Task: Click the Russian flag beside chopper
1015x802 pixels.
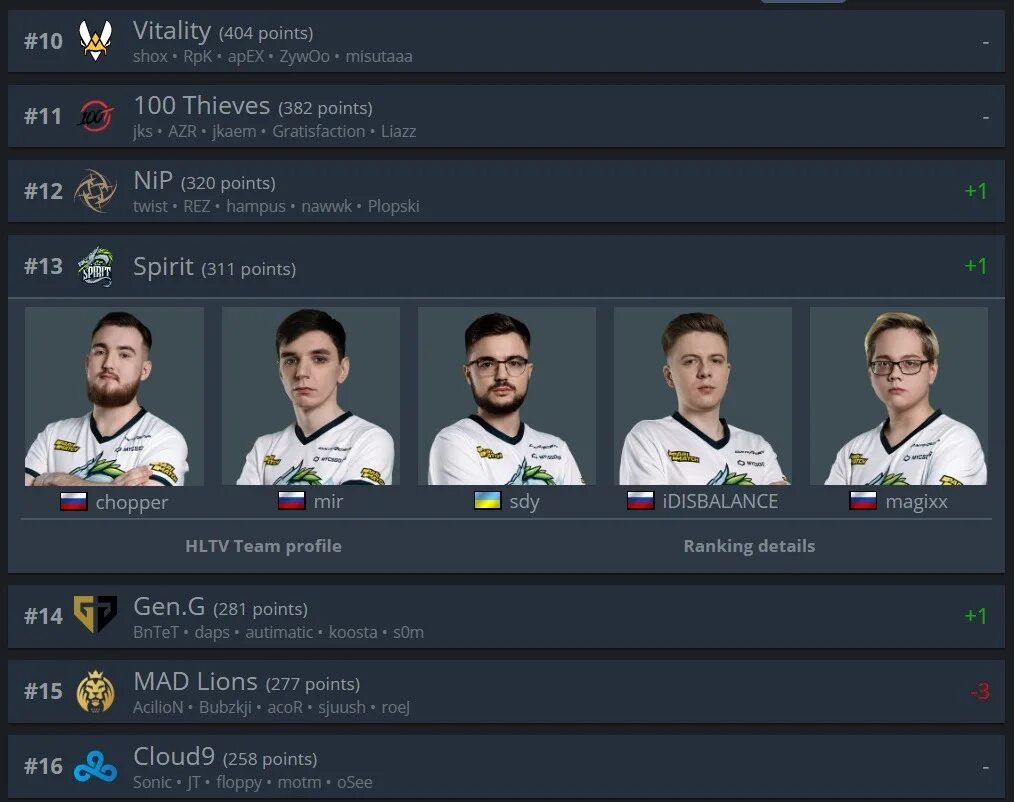Action: pos(73,501)
